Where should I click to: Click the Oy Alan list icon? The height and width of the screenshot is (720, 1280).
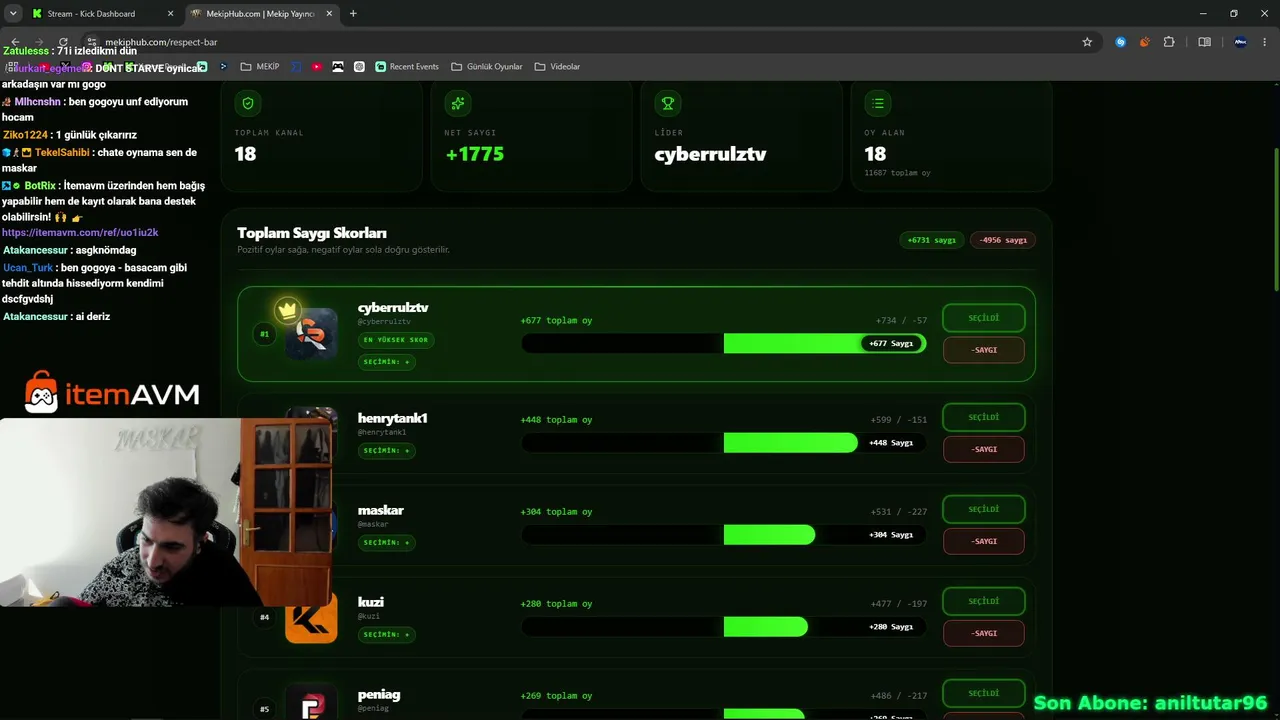pos(878,103)
